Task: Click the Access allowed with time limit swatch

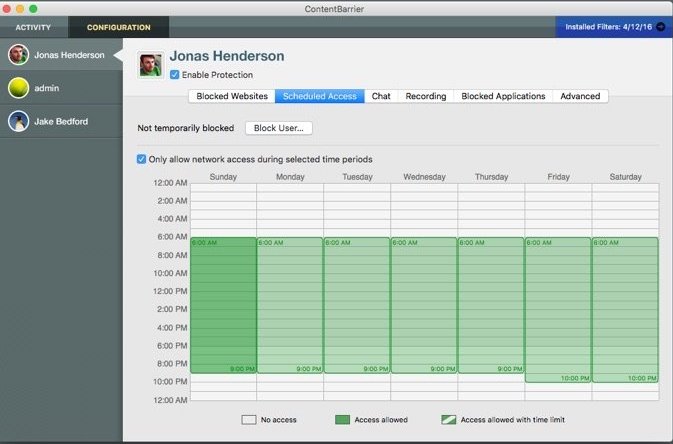Action: (447, 420)
